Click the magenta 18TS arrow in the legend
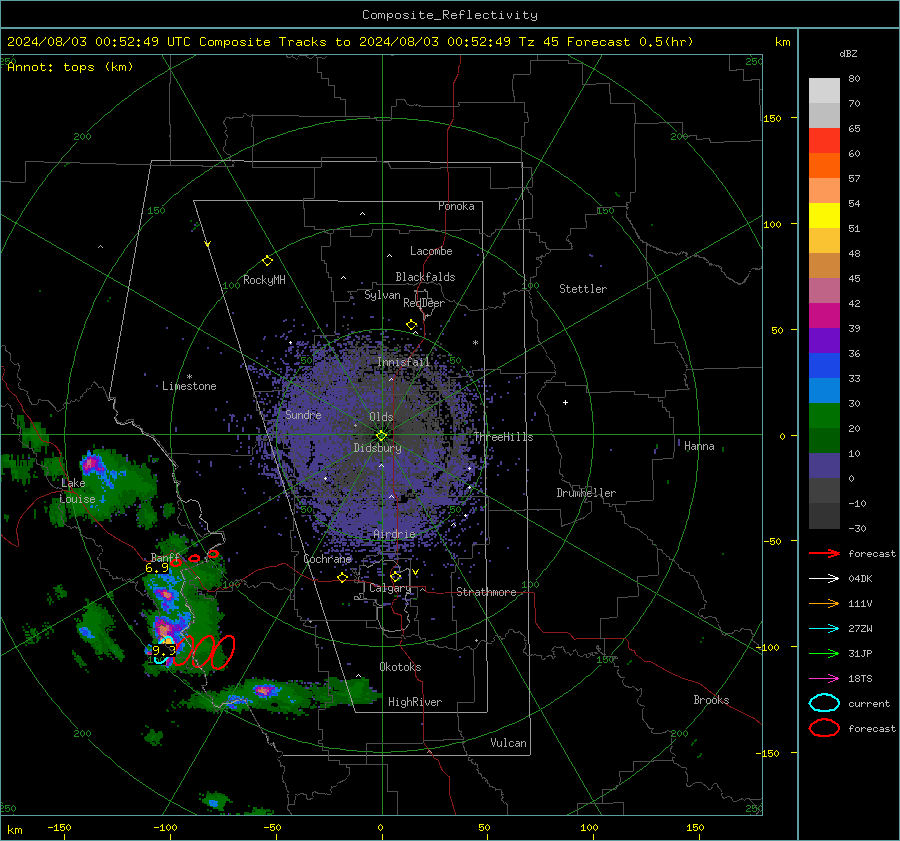This screenshot has height=841, width=900. click(x=824, y=679)
